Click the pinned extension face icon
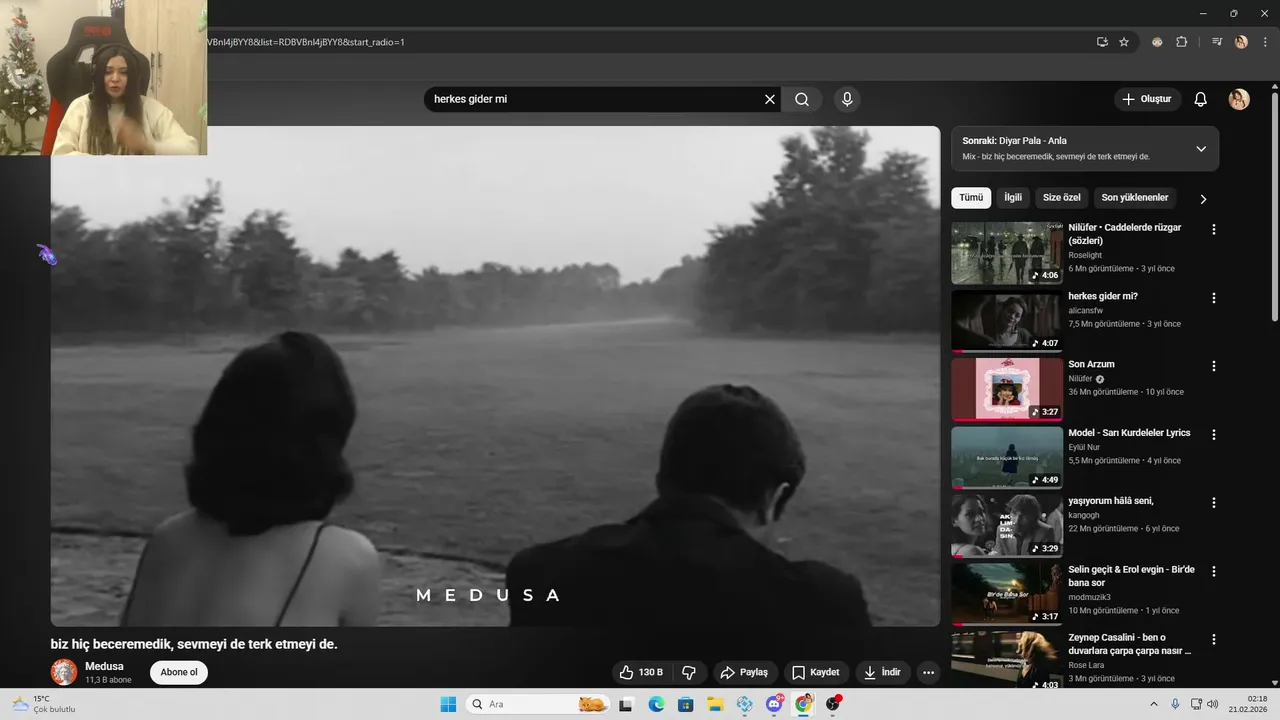Viewport: 1280px width, 720px height. (1157, 42)
